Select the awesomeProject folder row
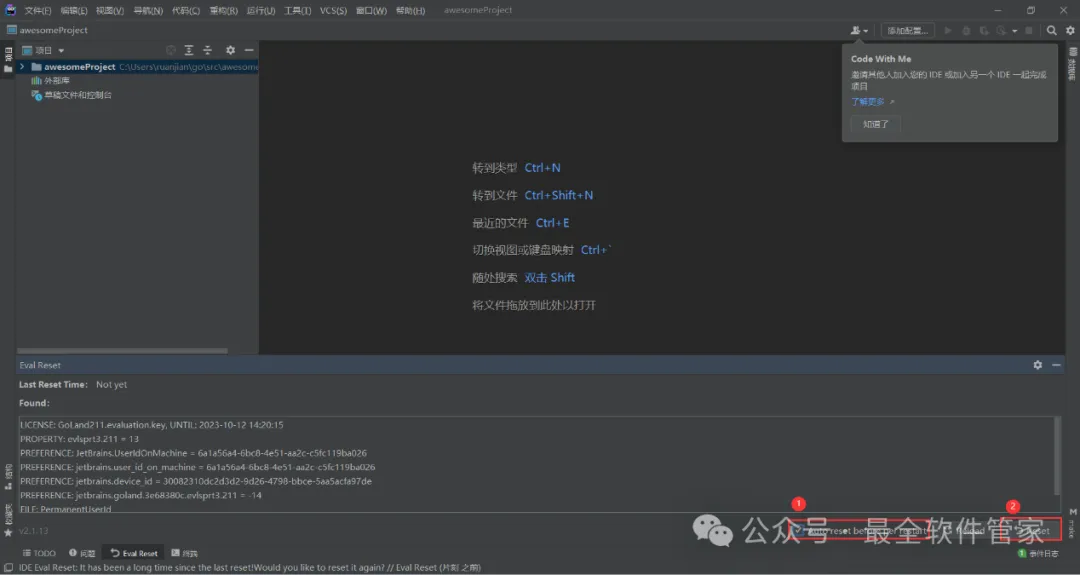Screen dimensions: 1080x575 pos(138,67)
